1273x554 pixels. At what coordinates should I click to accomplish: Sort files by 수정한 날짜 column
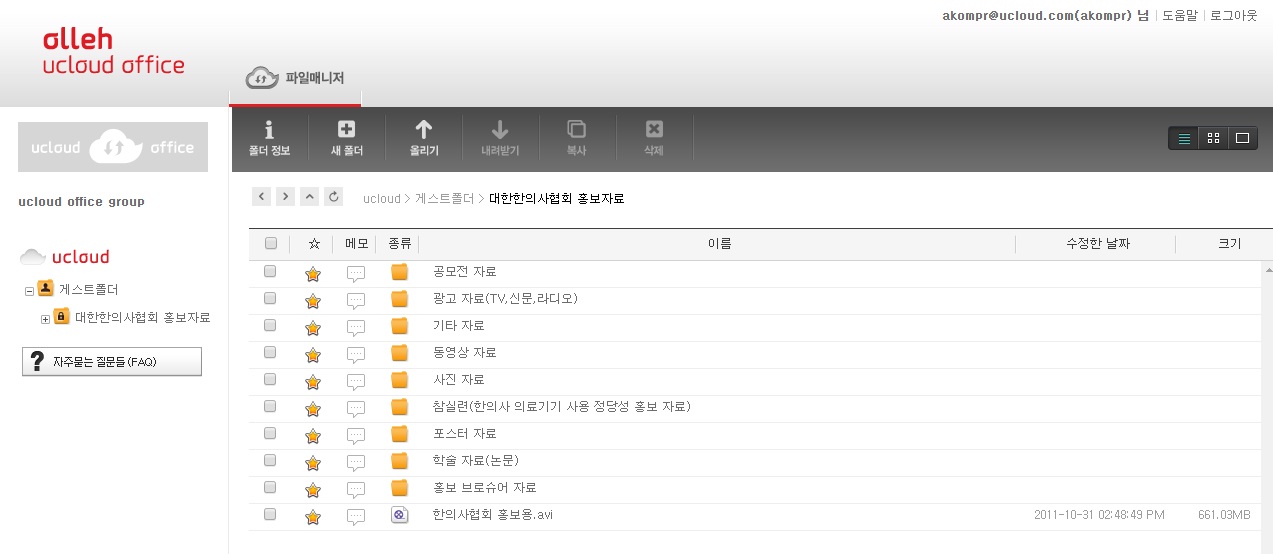[1097, 244]
